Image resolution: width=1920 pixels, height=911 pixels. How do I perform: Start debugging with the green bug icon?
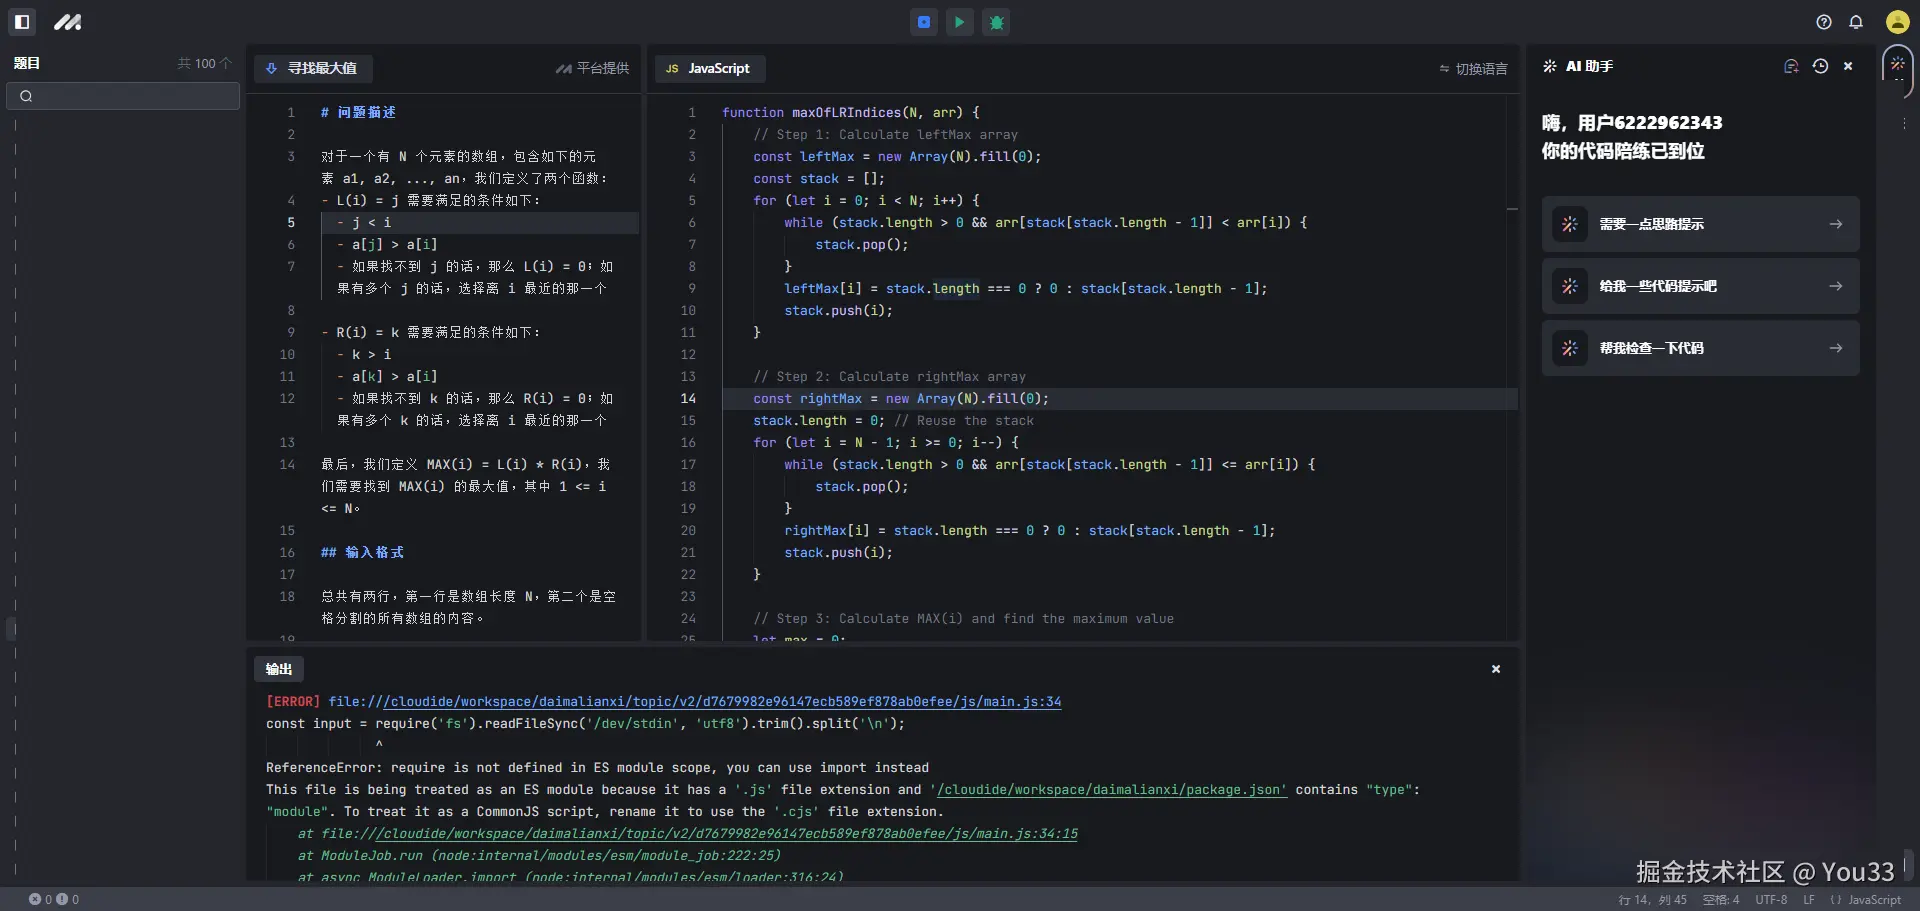(x=996, y=22)
